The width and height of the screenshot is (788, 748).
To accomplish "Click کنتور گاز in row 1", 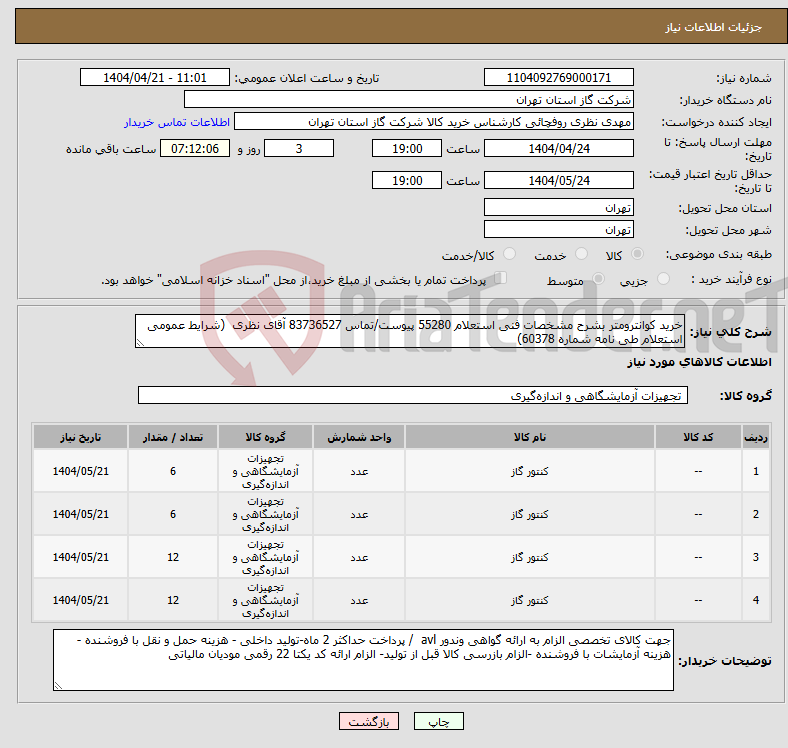I will click(x=530, y=471).
